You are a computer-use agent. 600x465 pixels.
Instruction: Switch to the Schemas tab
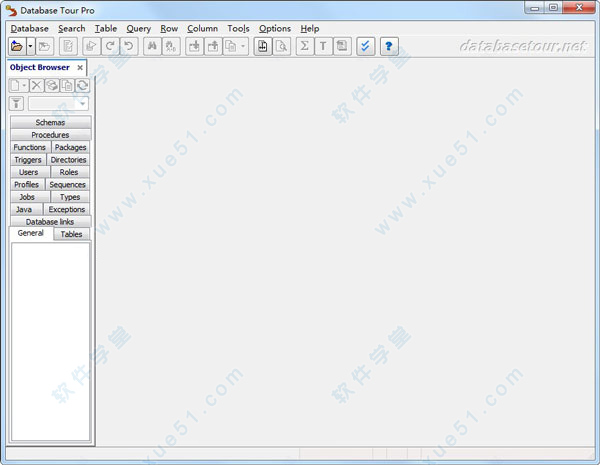tap(51, 122)
